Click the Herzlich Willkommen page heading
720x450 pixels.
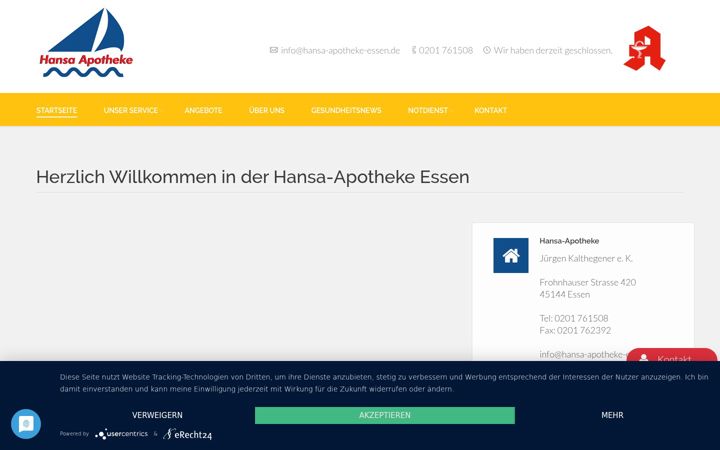tap(253, 177)
